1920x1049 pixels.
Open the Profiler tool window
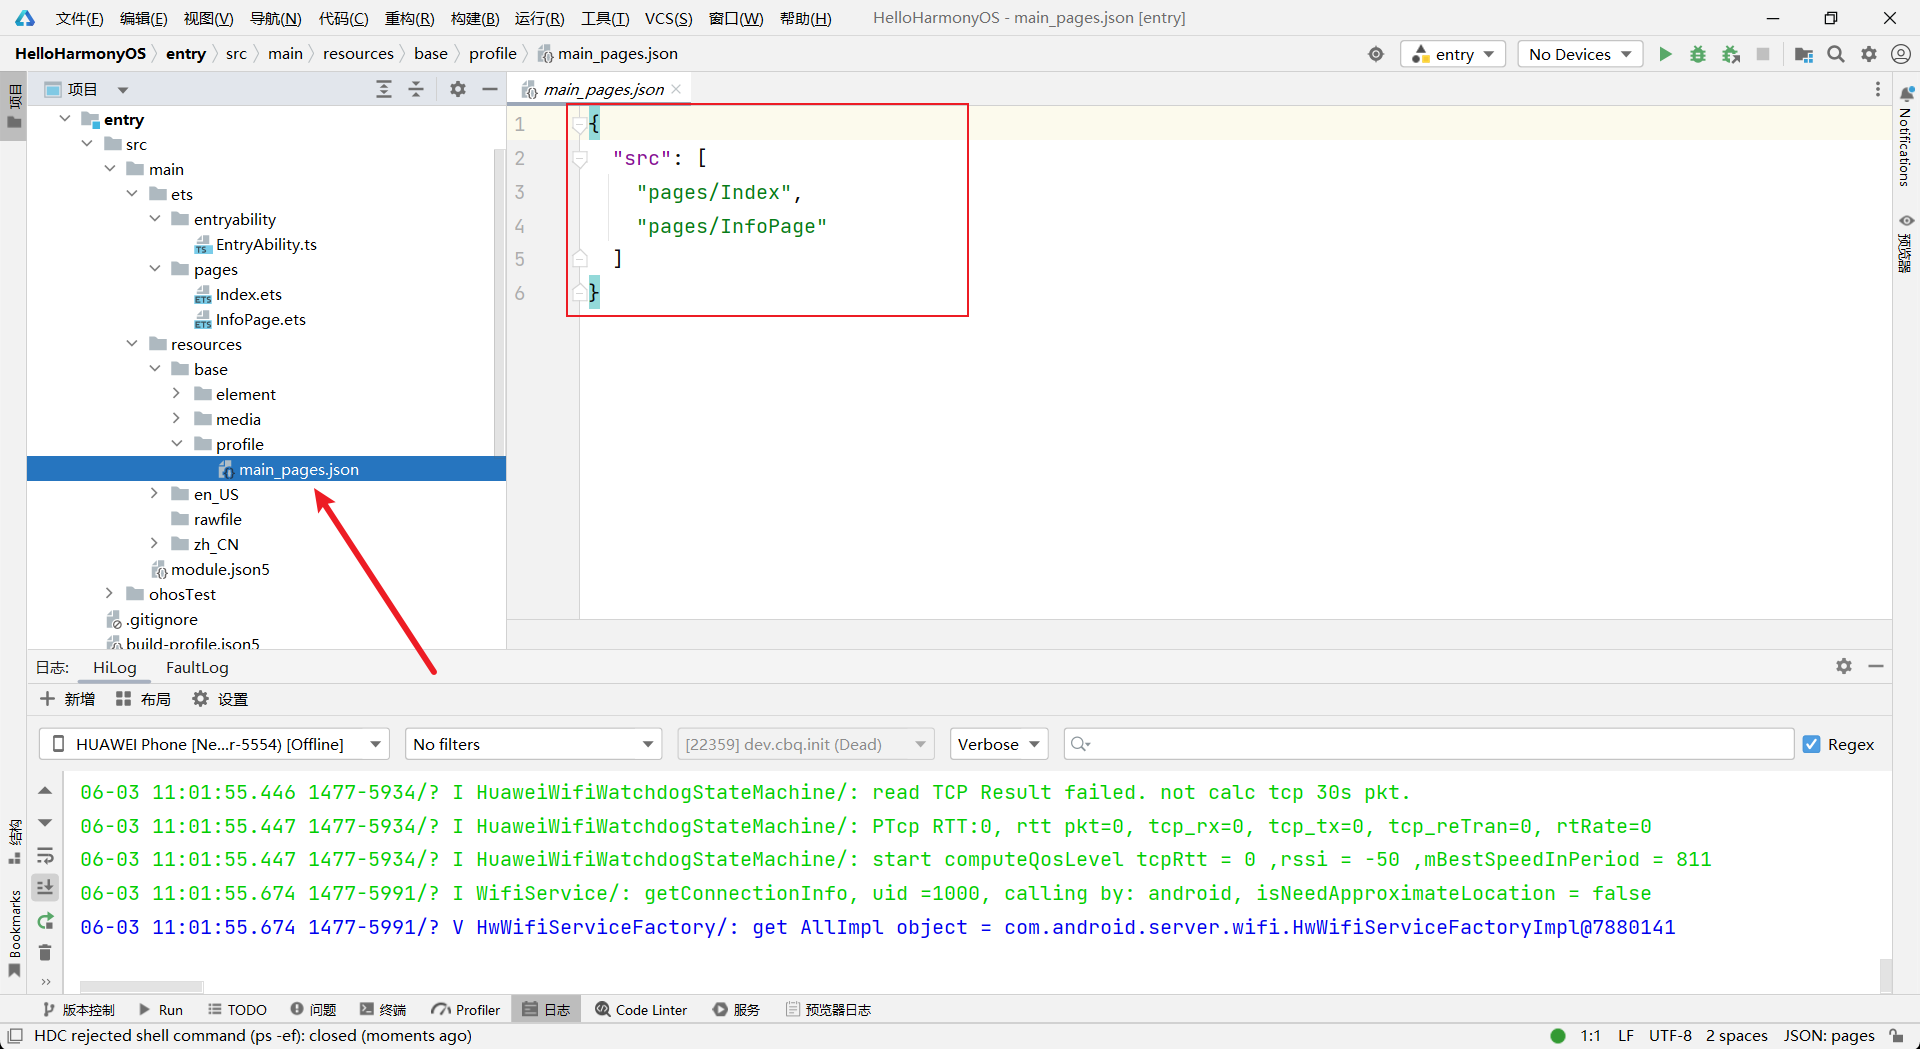coord(466,1010)
